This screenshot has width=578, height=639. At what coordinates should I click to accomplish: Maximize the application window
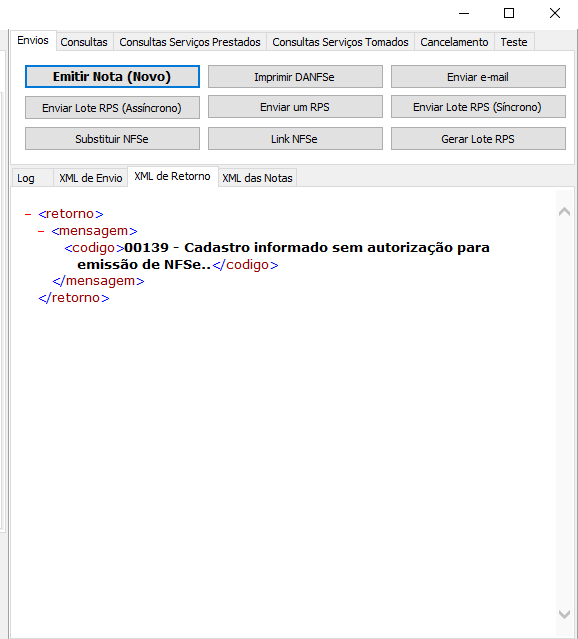(509, 13)
